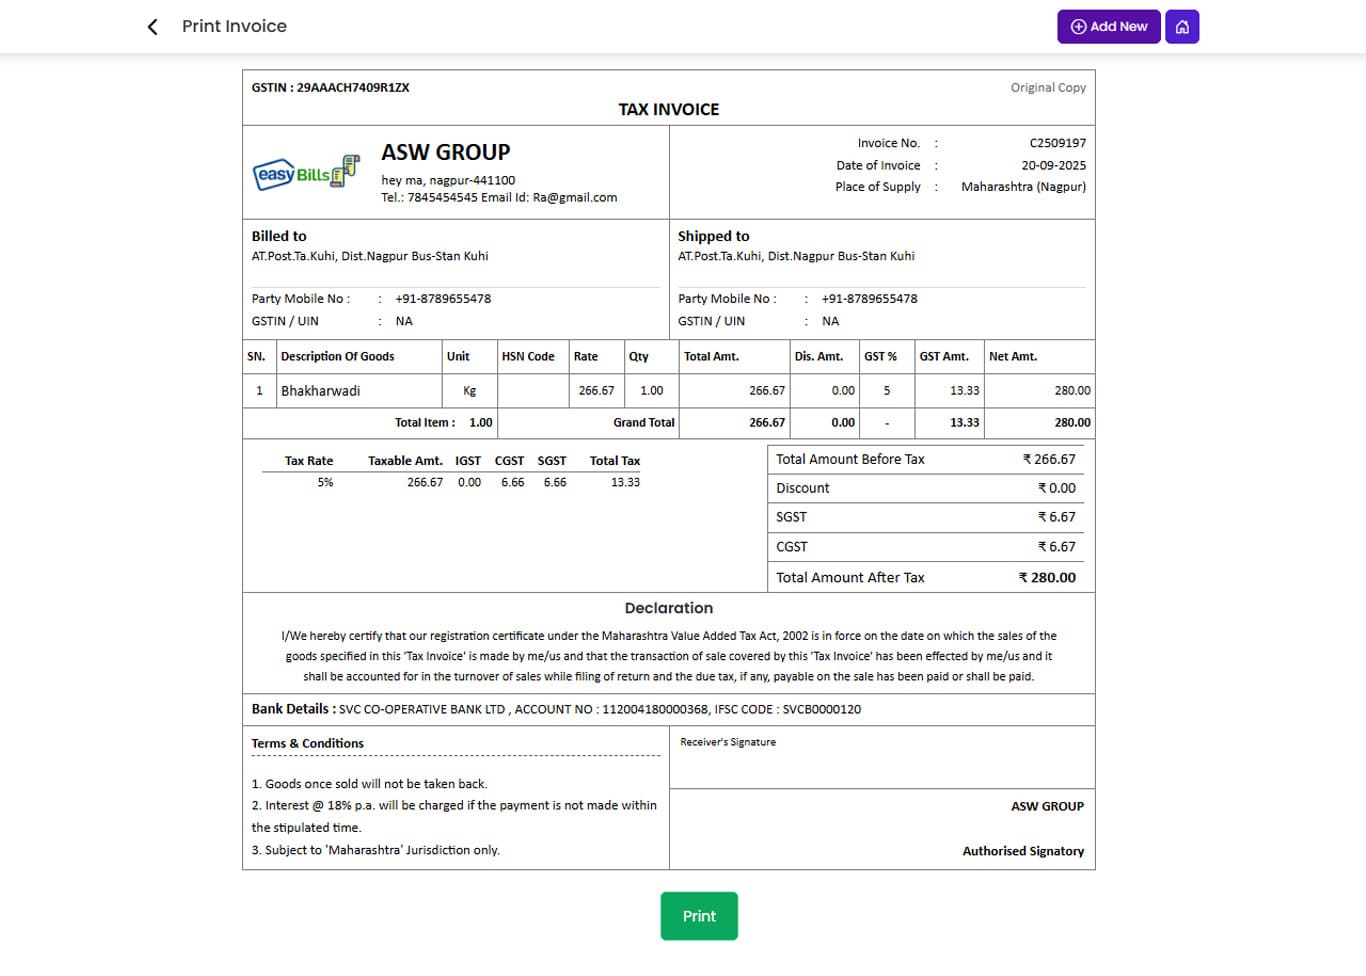
Task: Click the TAX INVOICE heading
Action: point(668,109)
